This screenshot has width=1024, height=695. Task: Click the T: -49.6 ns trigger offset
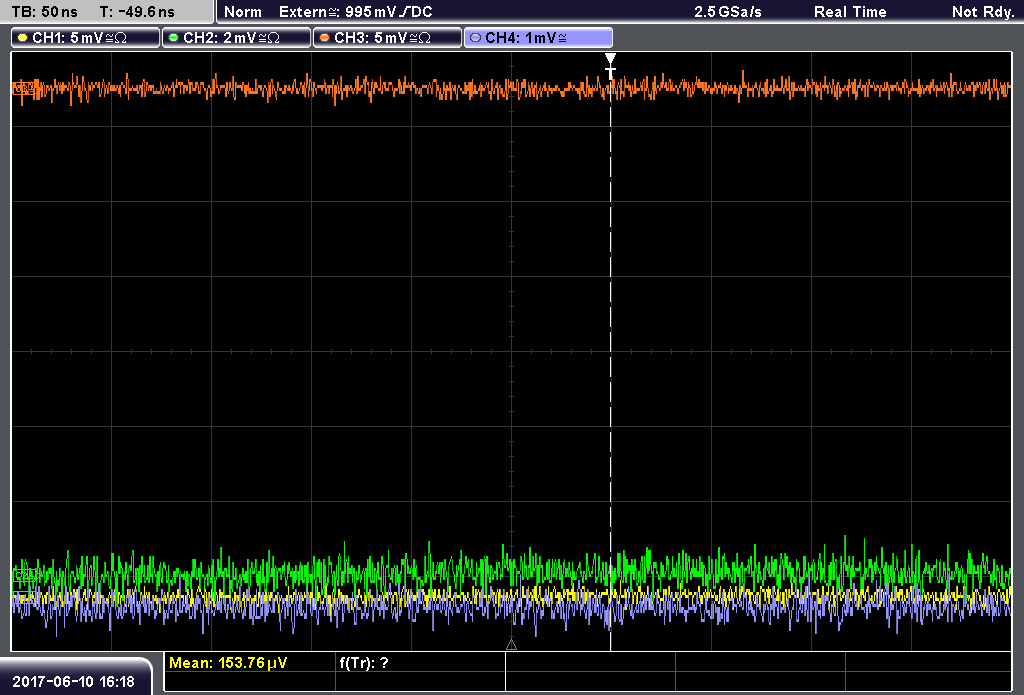click(137, 12)
